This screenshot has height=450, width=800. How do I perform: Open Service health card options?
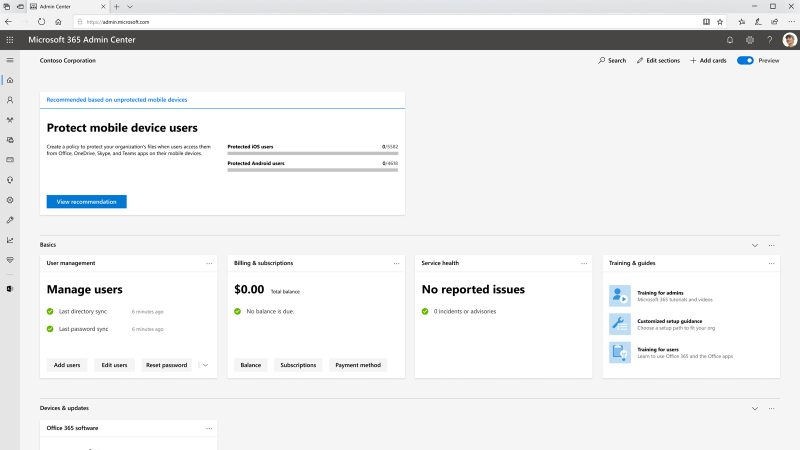click(x=584, y=264)
